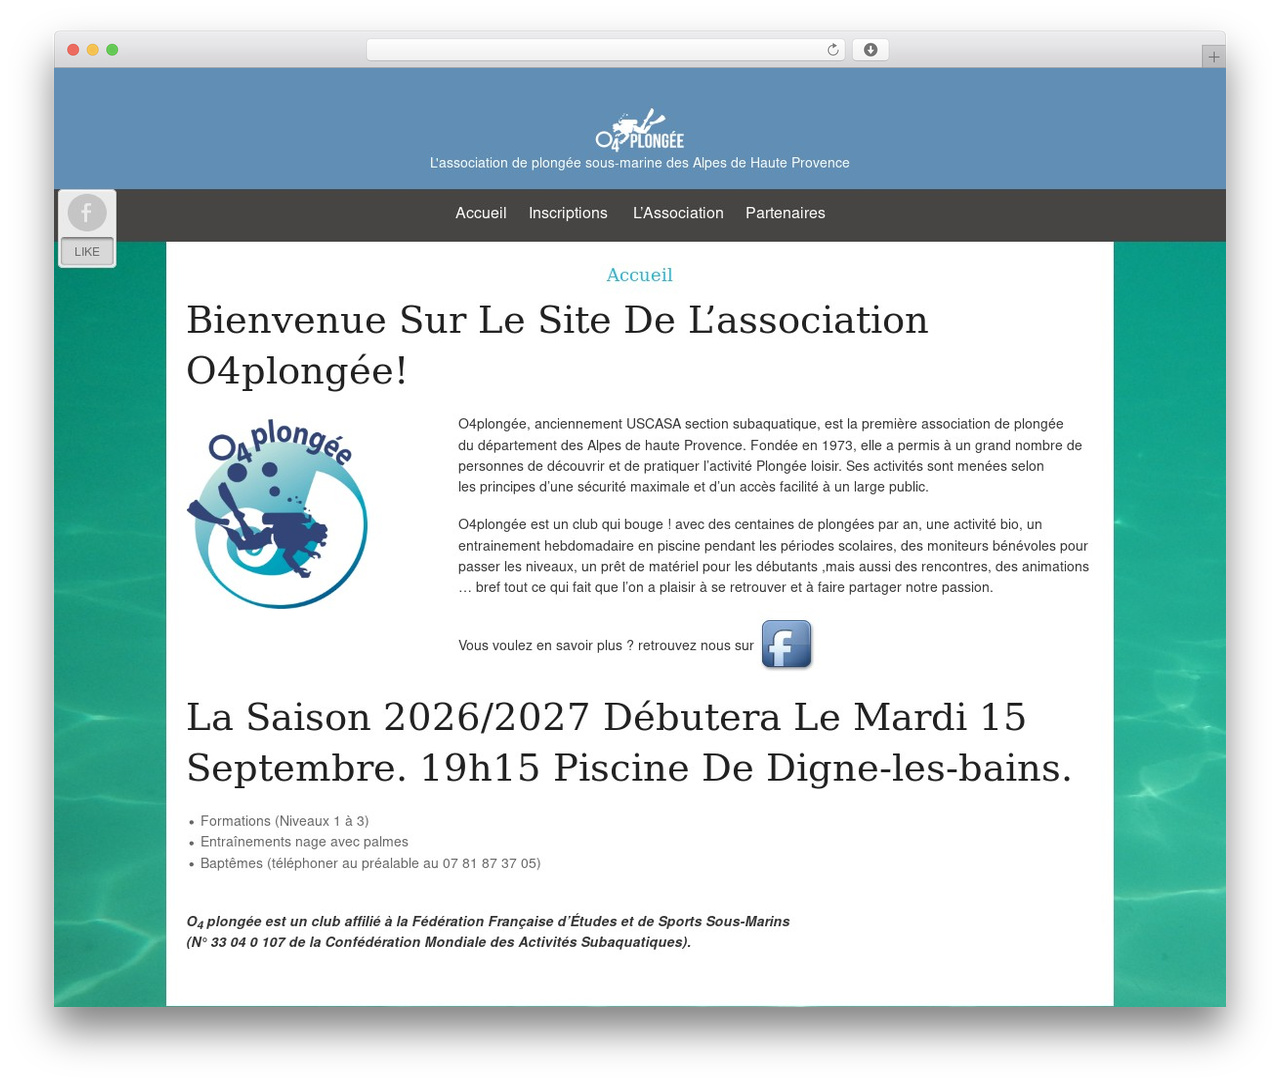1280x1084 pixels.
Task: Open the Inscriptions menu item
Action: [568, 213]
